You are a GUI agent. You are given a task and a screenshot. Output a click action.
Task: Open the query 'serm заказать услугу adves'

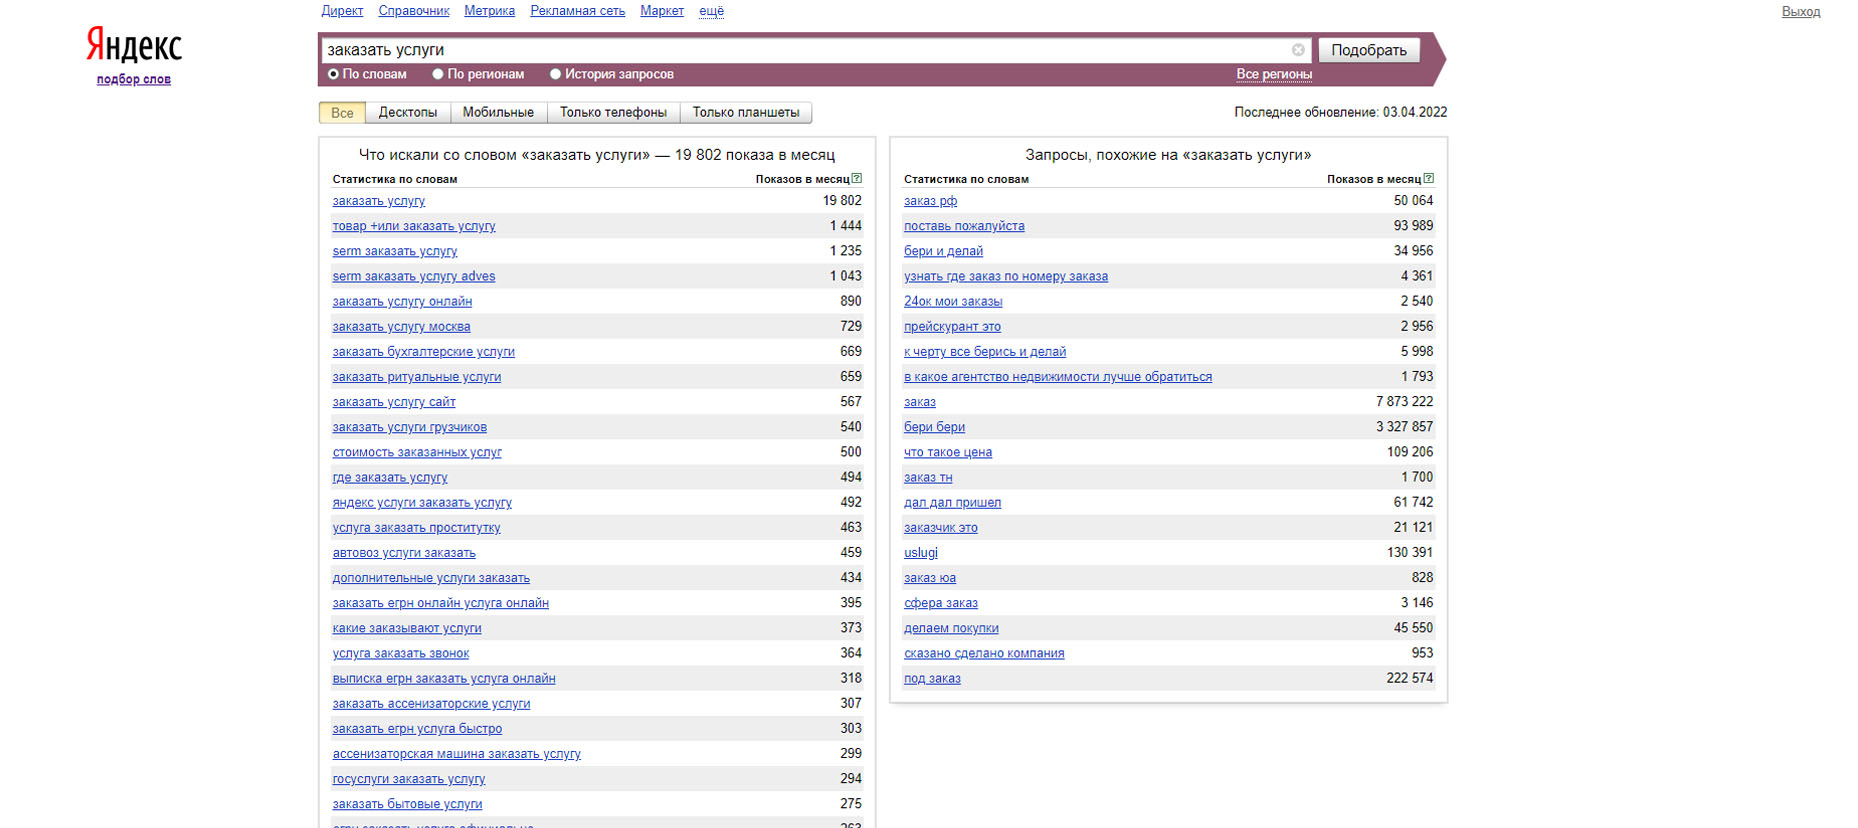coord(414,276)
